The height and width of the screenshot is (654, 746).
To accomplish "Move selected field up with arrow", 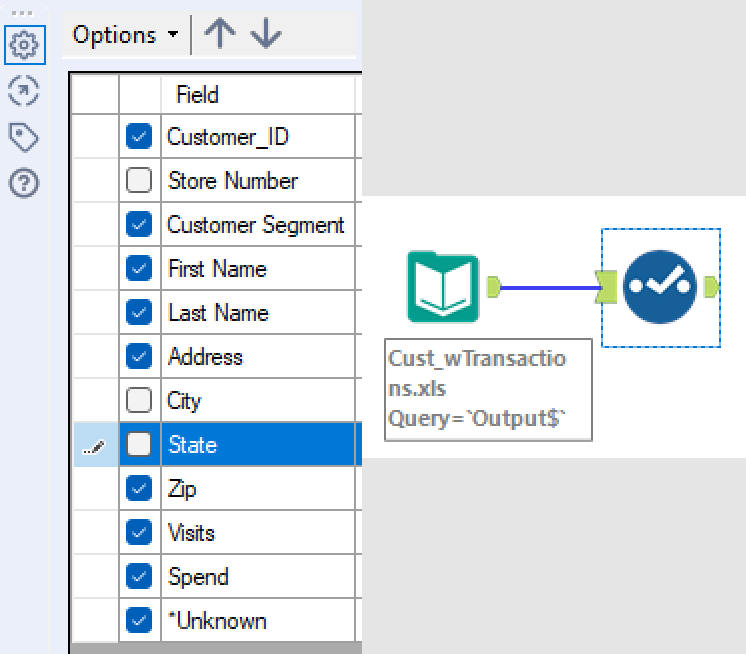I will click(x=219, y=34).
